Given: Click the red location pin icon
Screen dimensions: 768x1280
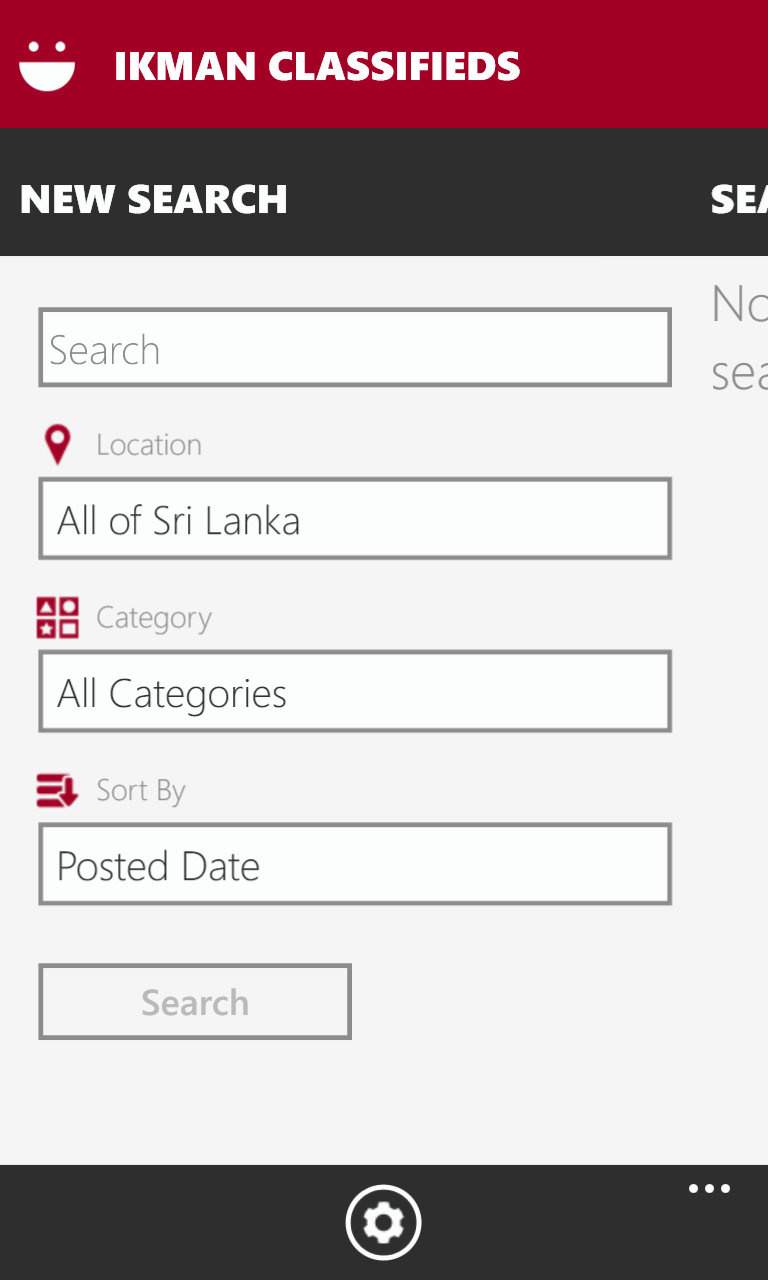Looking at the screenshot, I should [x=58, y=444].
